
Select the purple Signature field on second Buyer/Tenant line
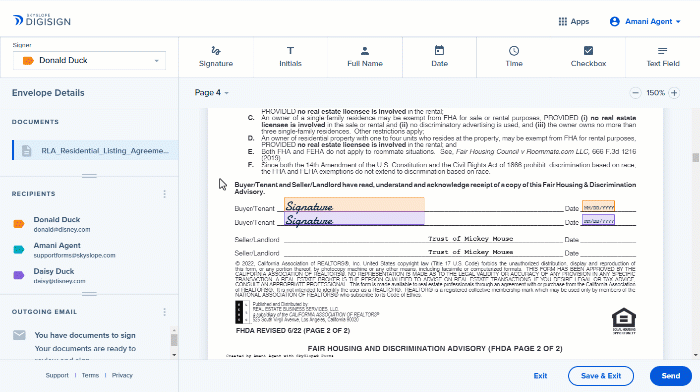[354, 219]
